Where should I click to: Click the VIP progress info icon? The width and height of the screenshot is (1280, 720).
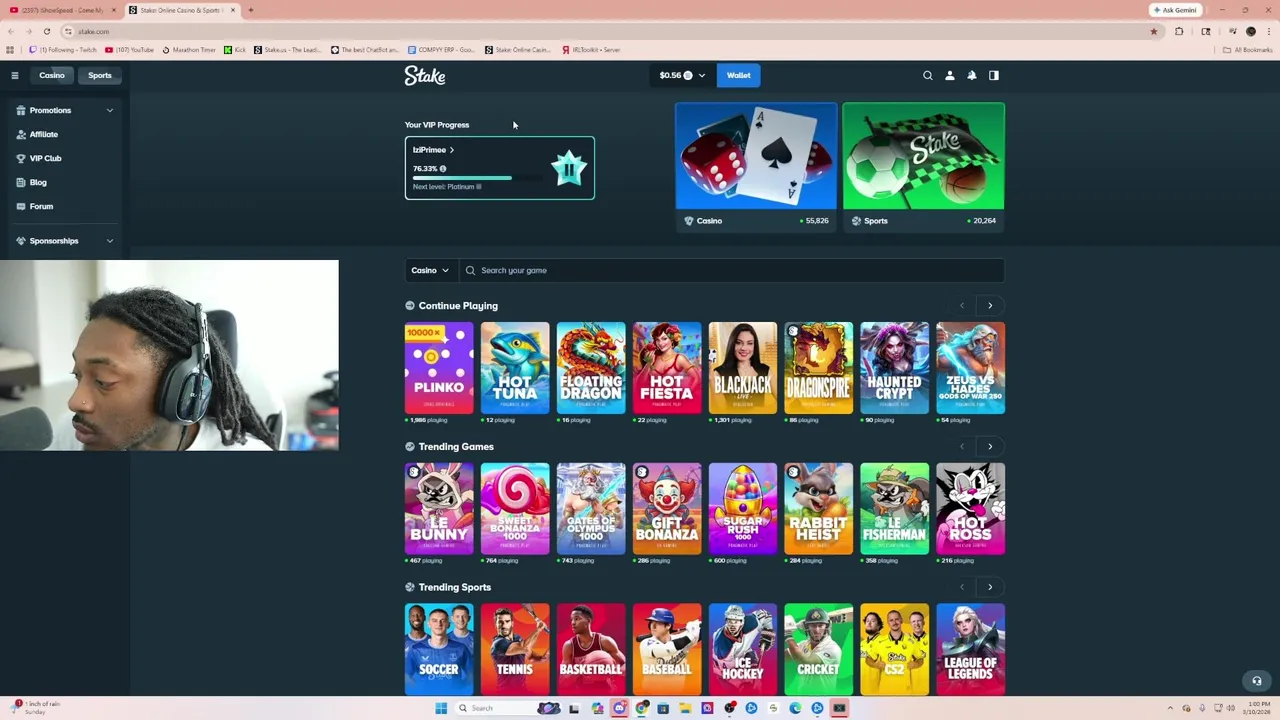(x=442, y=169)
